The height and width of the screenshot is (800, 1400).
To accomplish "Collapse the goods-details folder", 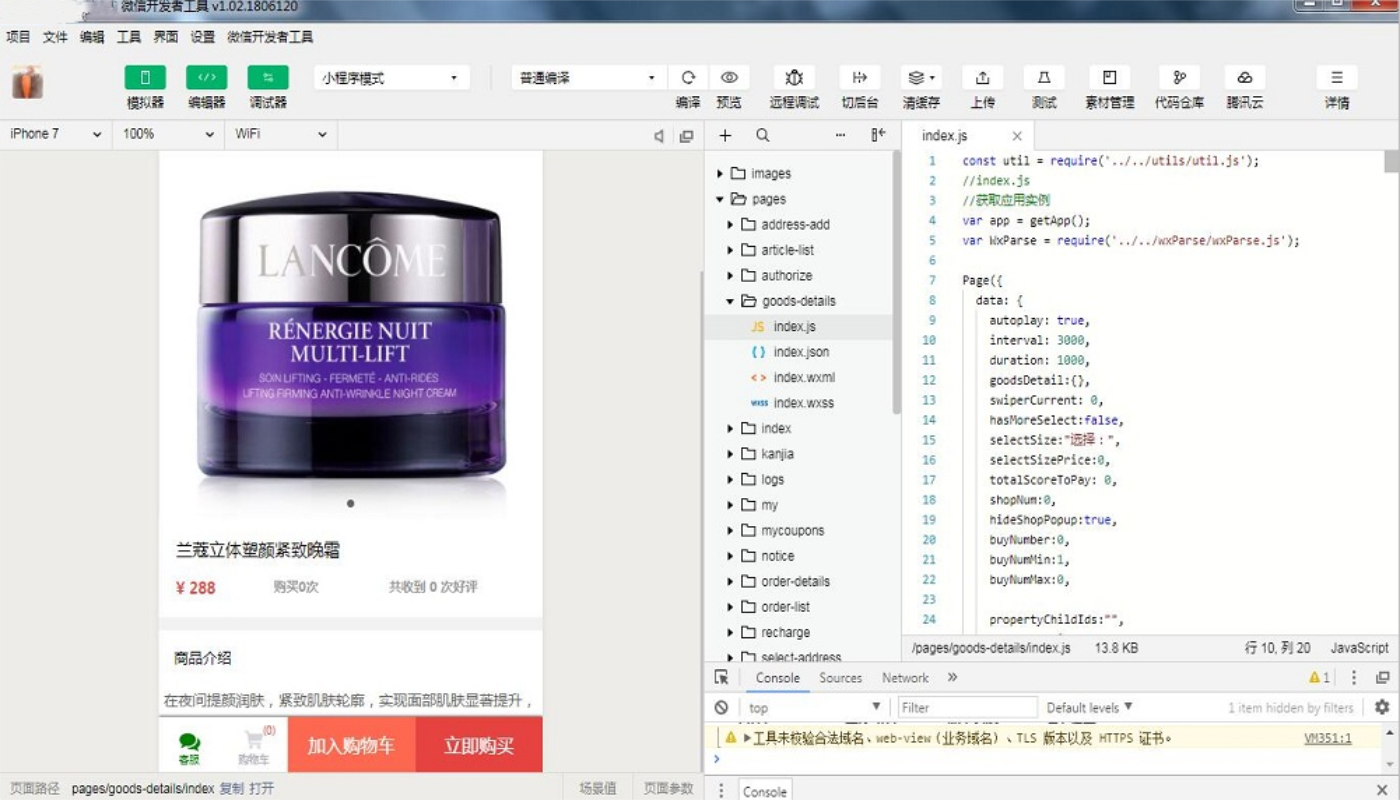I will 731,301.
